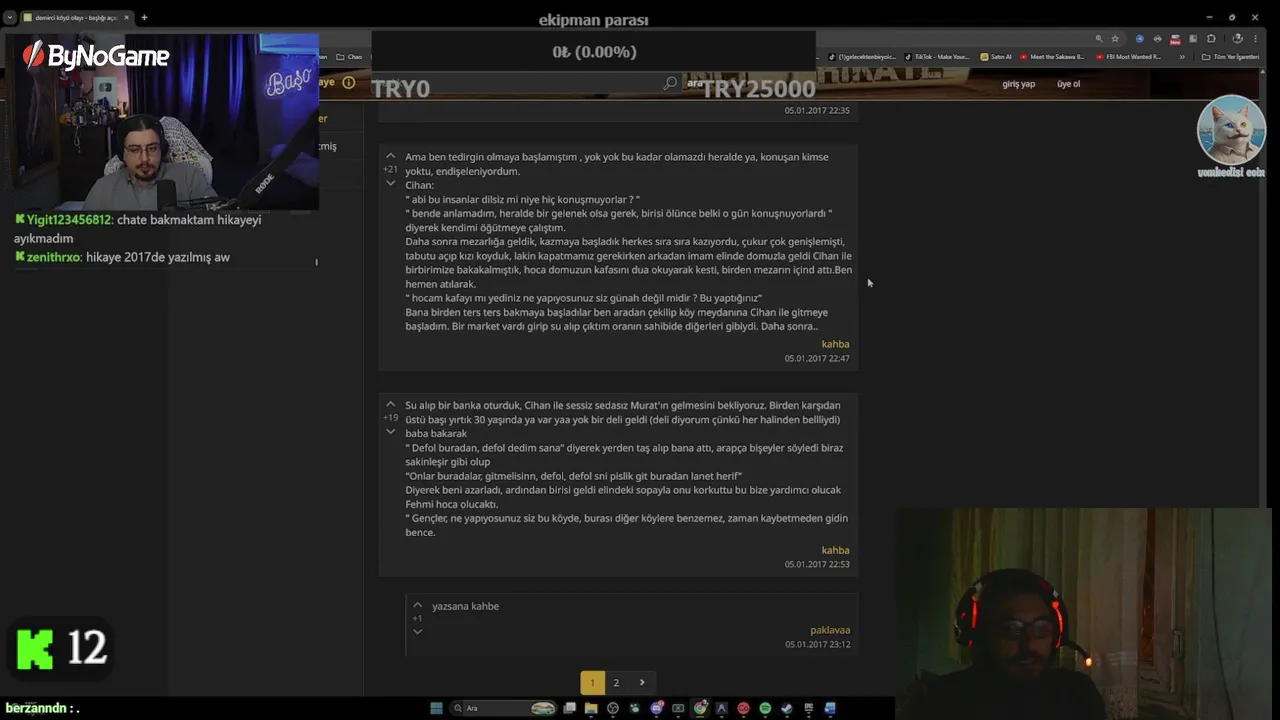The width and height of the screenshot is (1280, 720).
Task: Click the red 'New' extension icon
Action: [x=1175, y=39]
